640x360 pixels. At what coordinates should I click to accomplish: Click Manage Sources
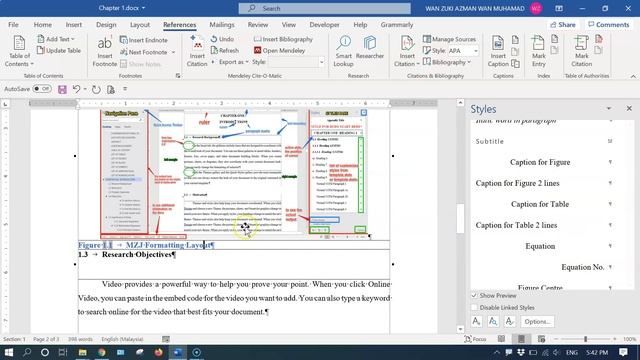click(449, 39)
